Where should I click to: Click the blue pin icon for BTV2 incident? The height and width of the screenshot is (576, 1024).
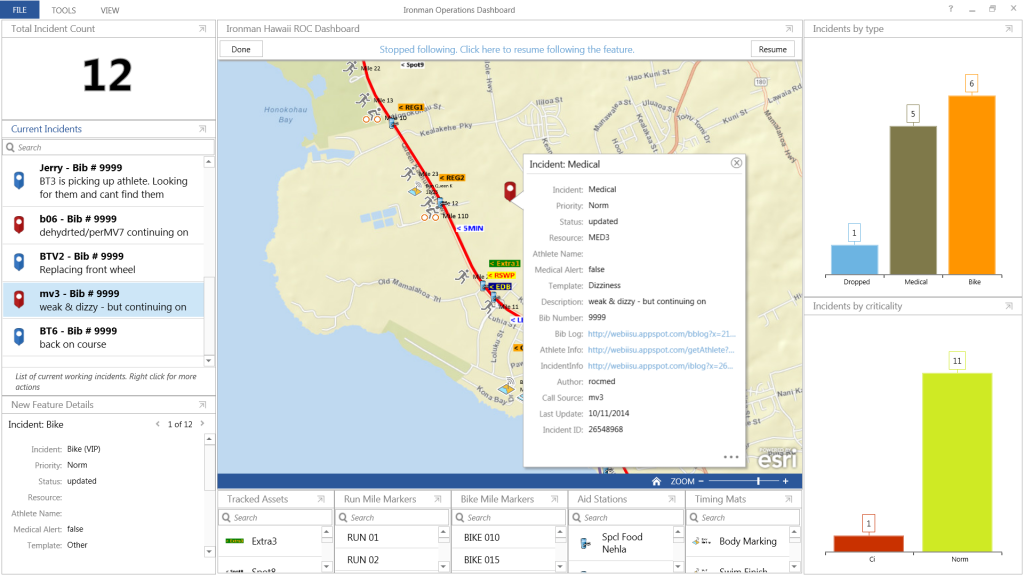pyautogui.click(x=20, y=263)
